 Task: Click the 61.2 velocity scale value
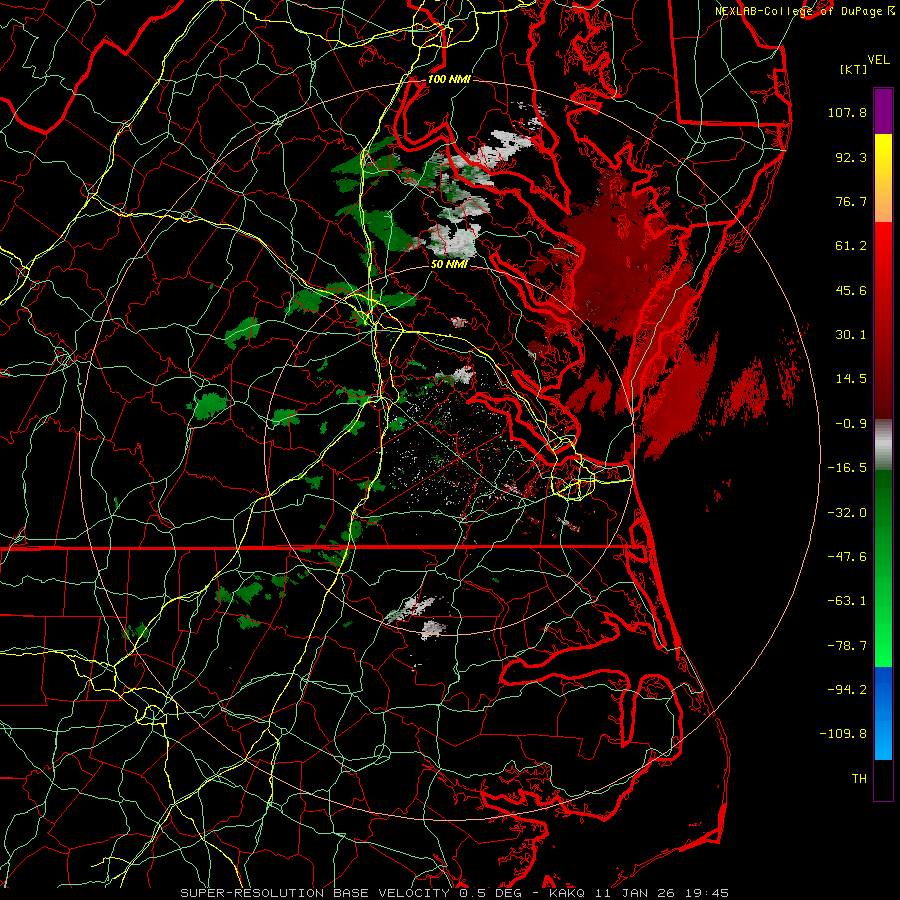[851, 246]
